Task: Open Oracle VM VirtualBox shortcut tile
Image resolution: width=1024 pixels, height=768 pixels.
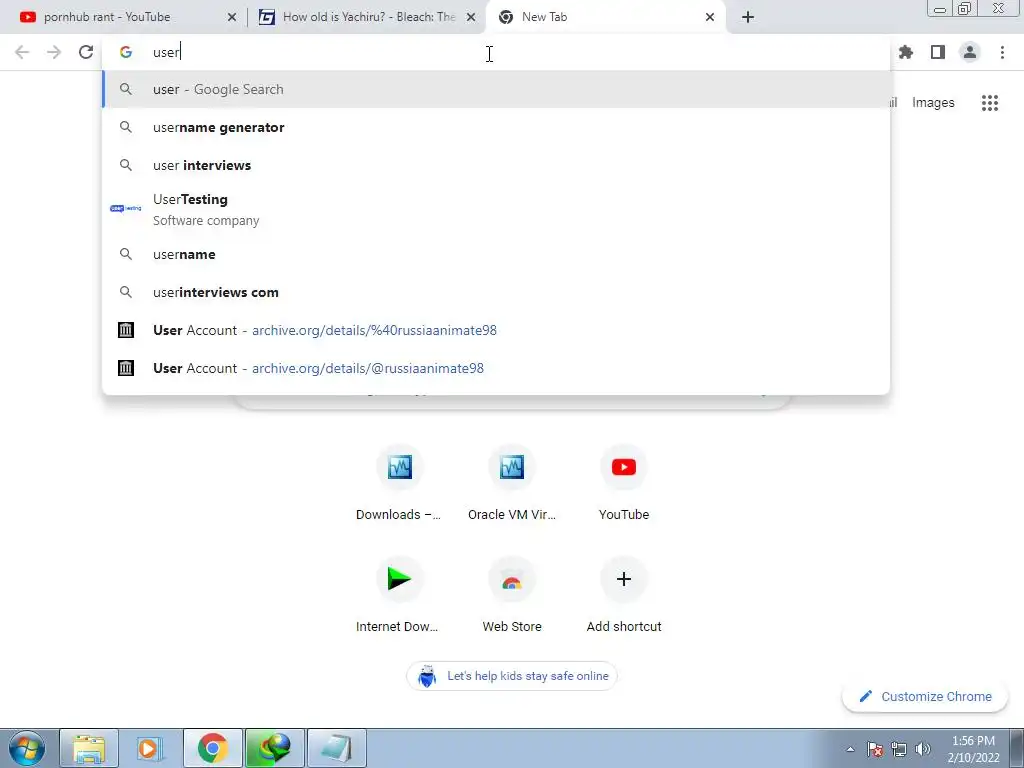Action: pyautogui.click(x=511, y=483)
